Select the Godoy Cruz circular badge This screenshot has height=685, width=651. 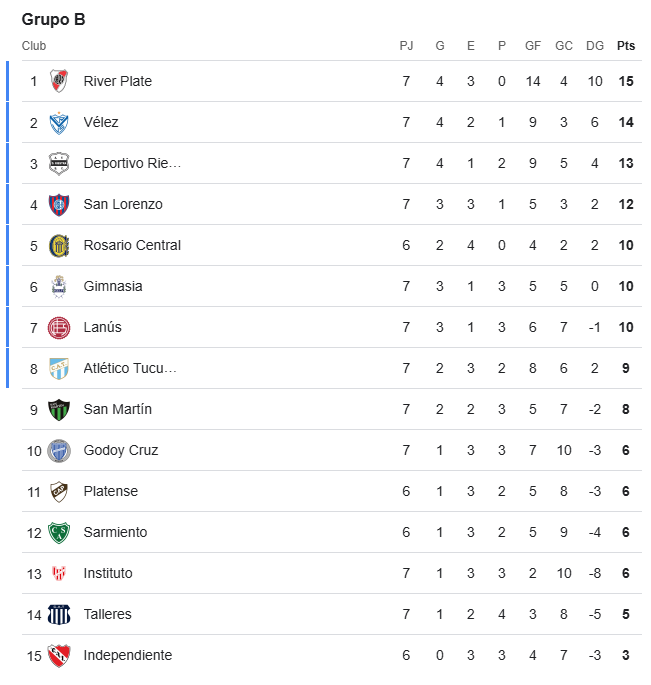tap(59, 451)
